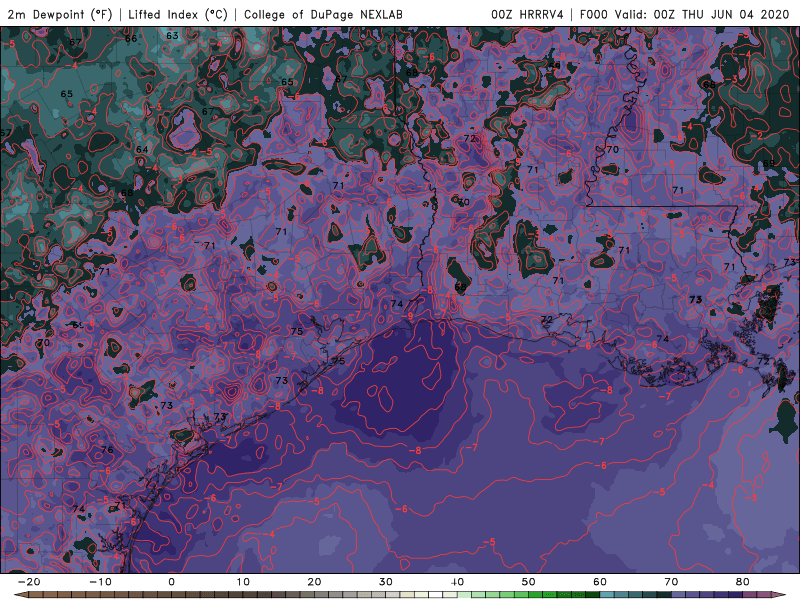The width and height of the screenshot is (800, 600).
Task: Click the '-9' lifted index contour label
Action: tap(408, 316)
